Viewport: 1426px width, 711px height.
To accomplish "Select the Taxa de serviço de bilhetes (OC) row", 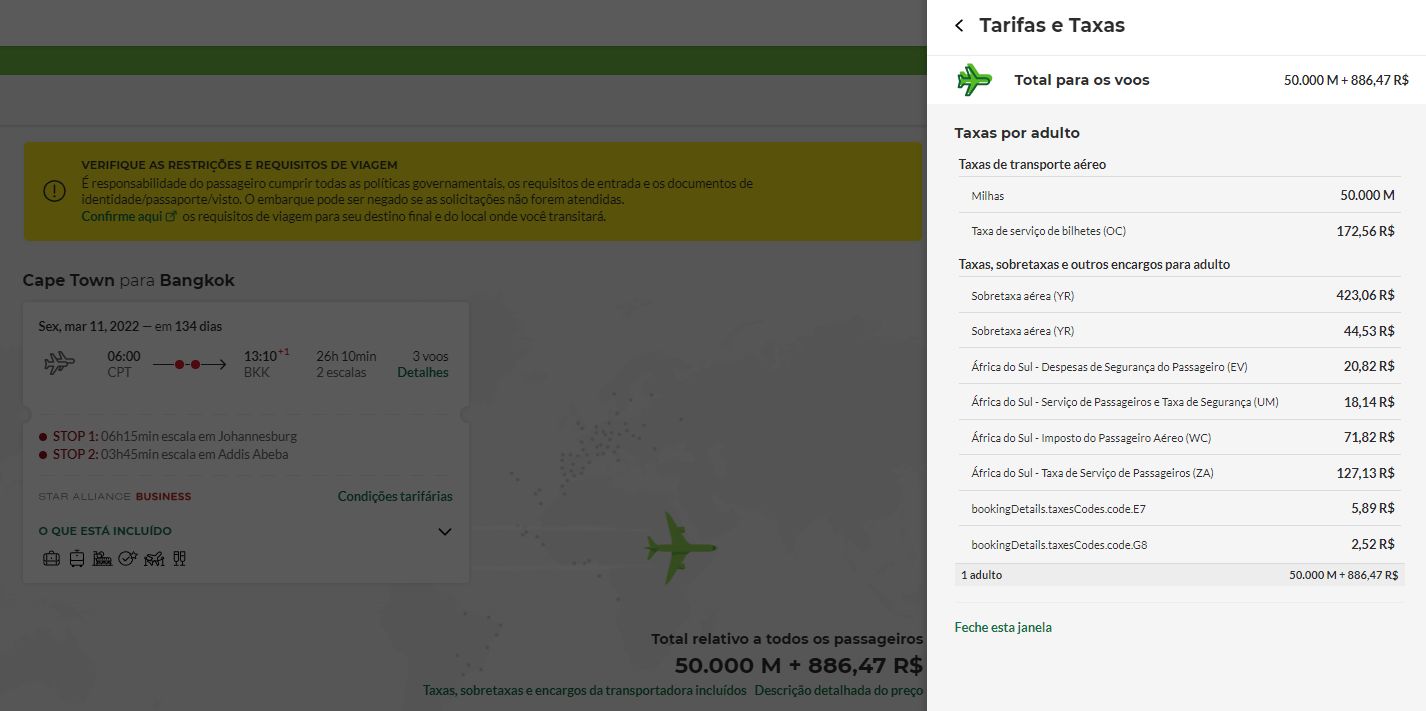I will tap(1180, 231).
